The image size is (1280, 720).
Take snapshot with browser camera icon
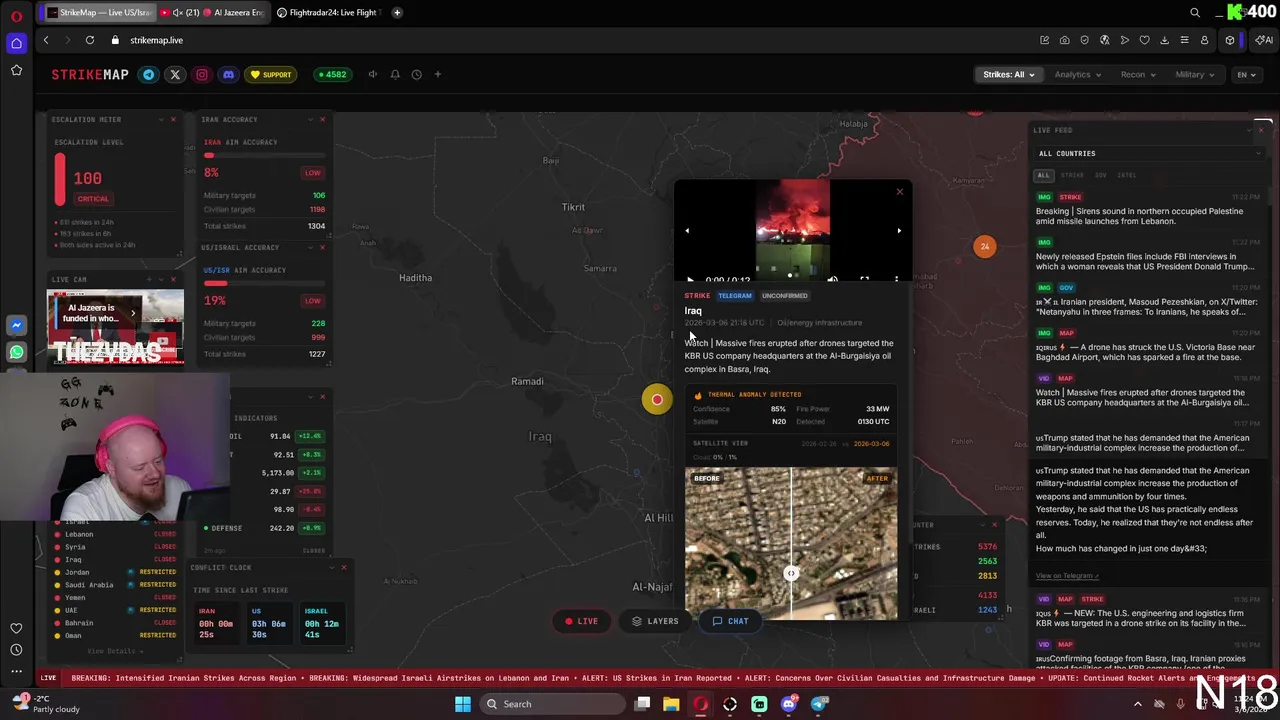(1064, 40)
